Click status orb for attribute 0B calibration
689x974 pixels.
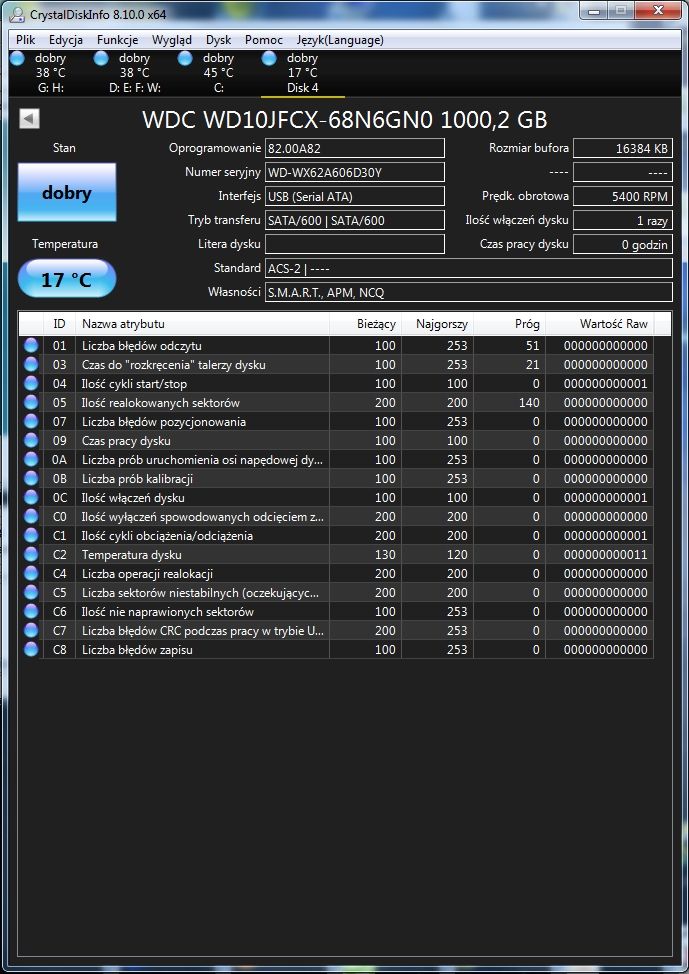pos(30,479)
